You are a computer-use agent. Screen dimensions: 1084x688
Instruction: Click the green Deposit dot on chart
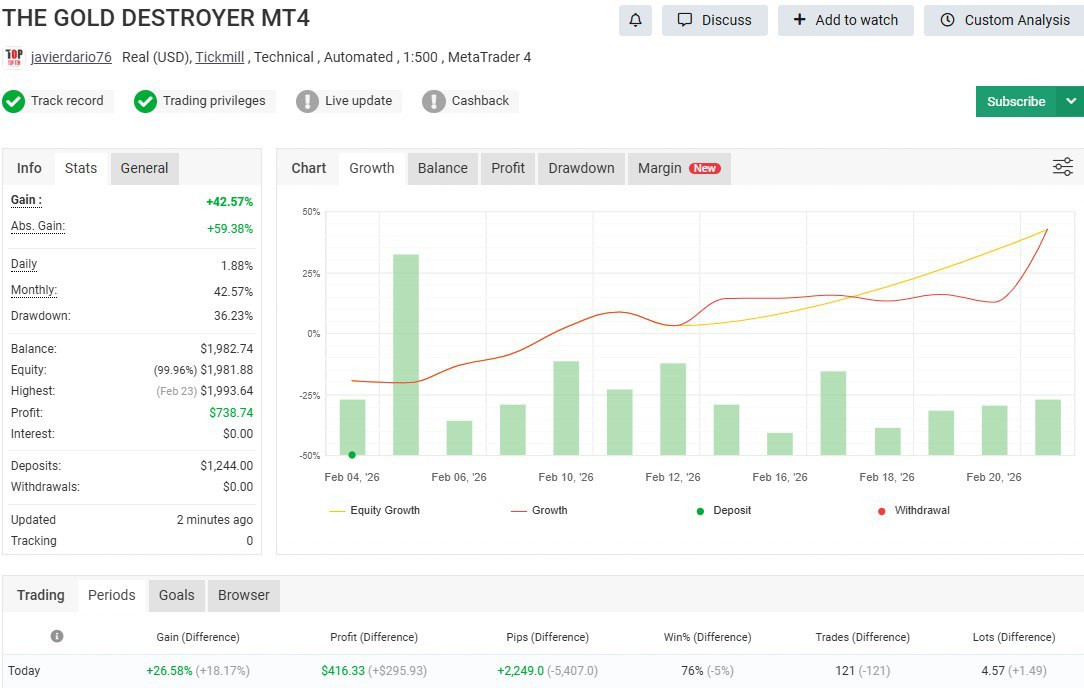pyautogui.click(x=352, y=454)
